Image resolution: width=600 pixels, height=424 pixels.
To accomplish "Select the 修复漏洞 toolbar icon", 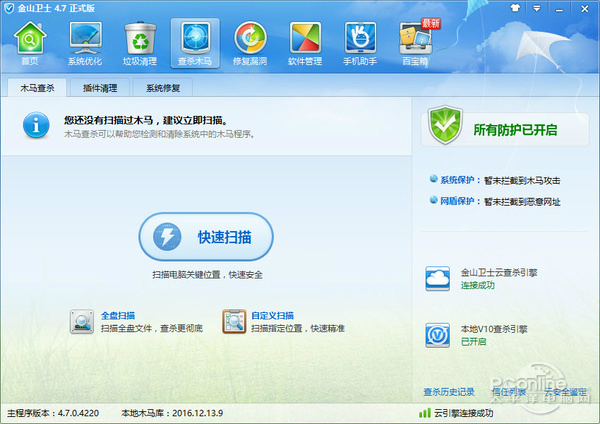I will pyautogui.click(x=250, y=43).
